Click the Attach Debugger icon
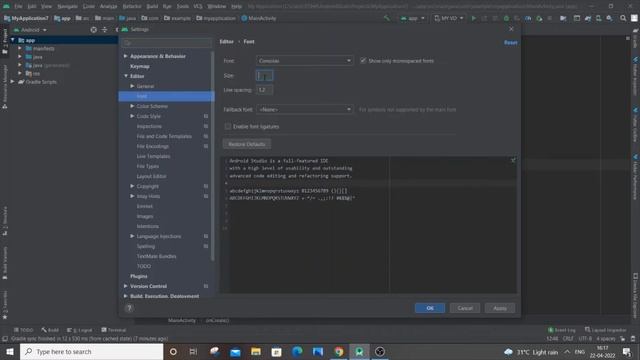The image size is (640, 360). [539, 18]
